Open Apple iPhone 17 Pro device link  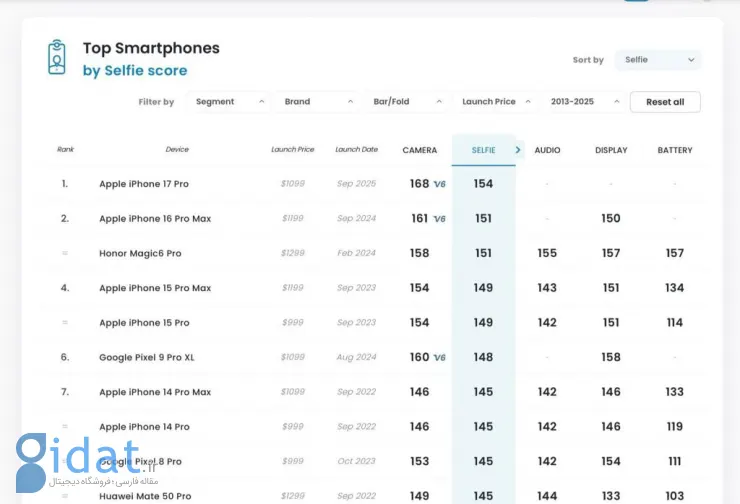tap(144, 184)
